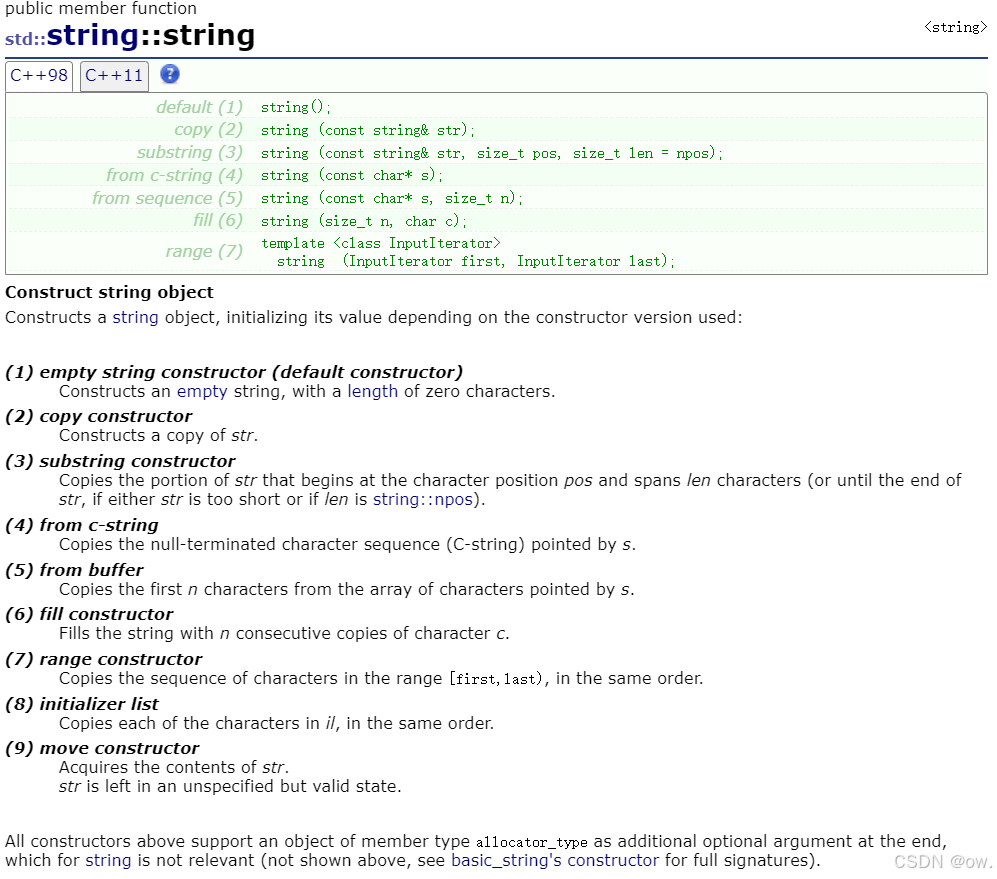Image resolution: width=997 pixels, height=879 pixels.
Task: Click the string link after 'Constructs a'
Action: tap(135, 317)
